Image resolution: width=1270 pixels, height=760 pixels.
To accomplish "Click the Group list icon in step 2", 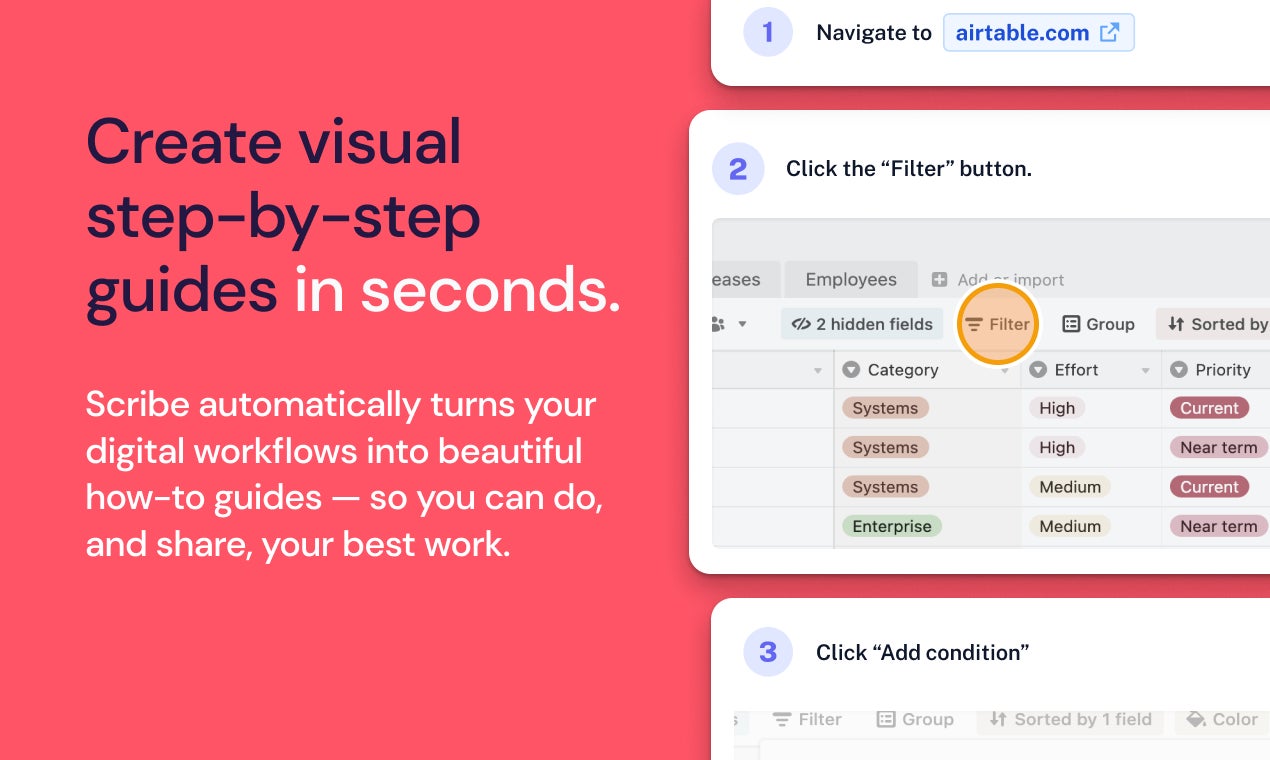I will click(1071, 324).
